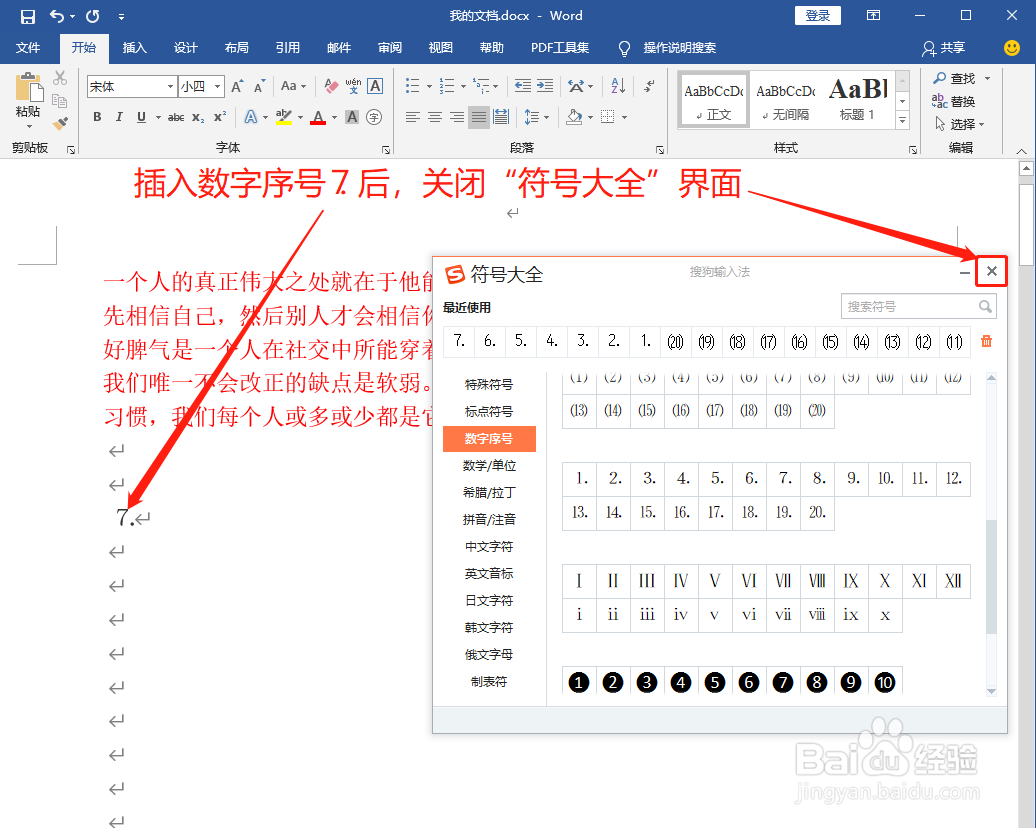Open the line spacing dropdown
This screenshot has height=828, width=1036.
click(547, 117)
